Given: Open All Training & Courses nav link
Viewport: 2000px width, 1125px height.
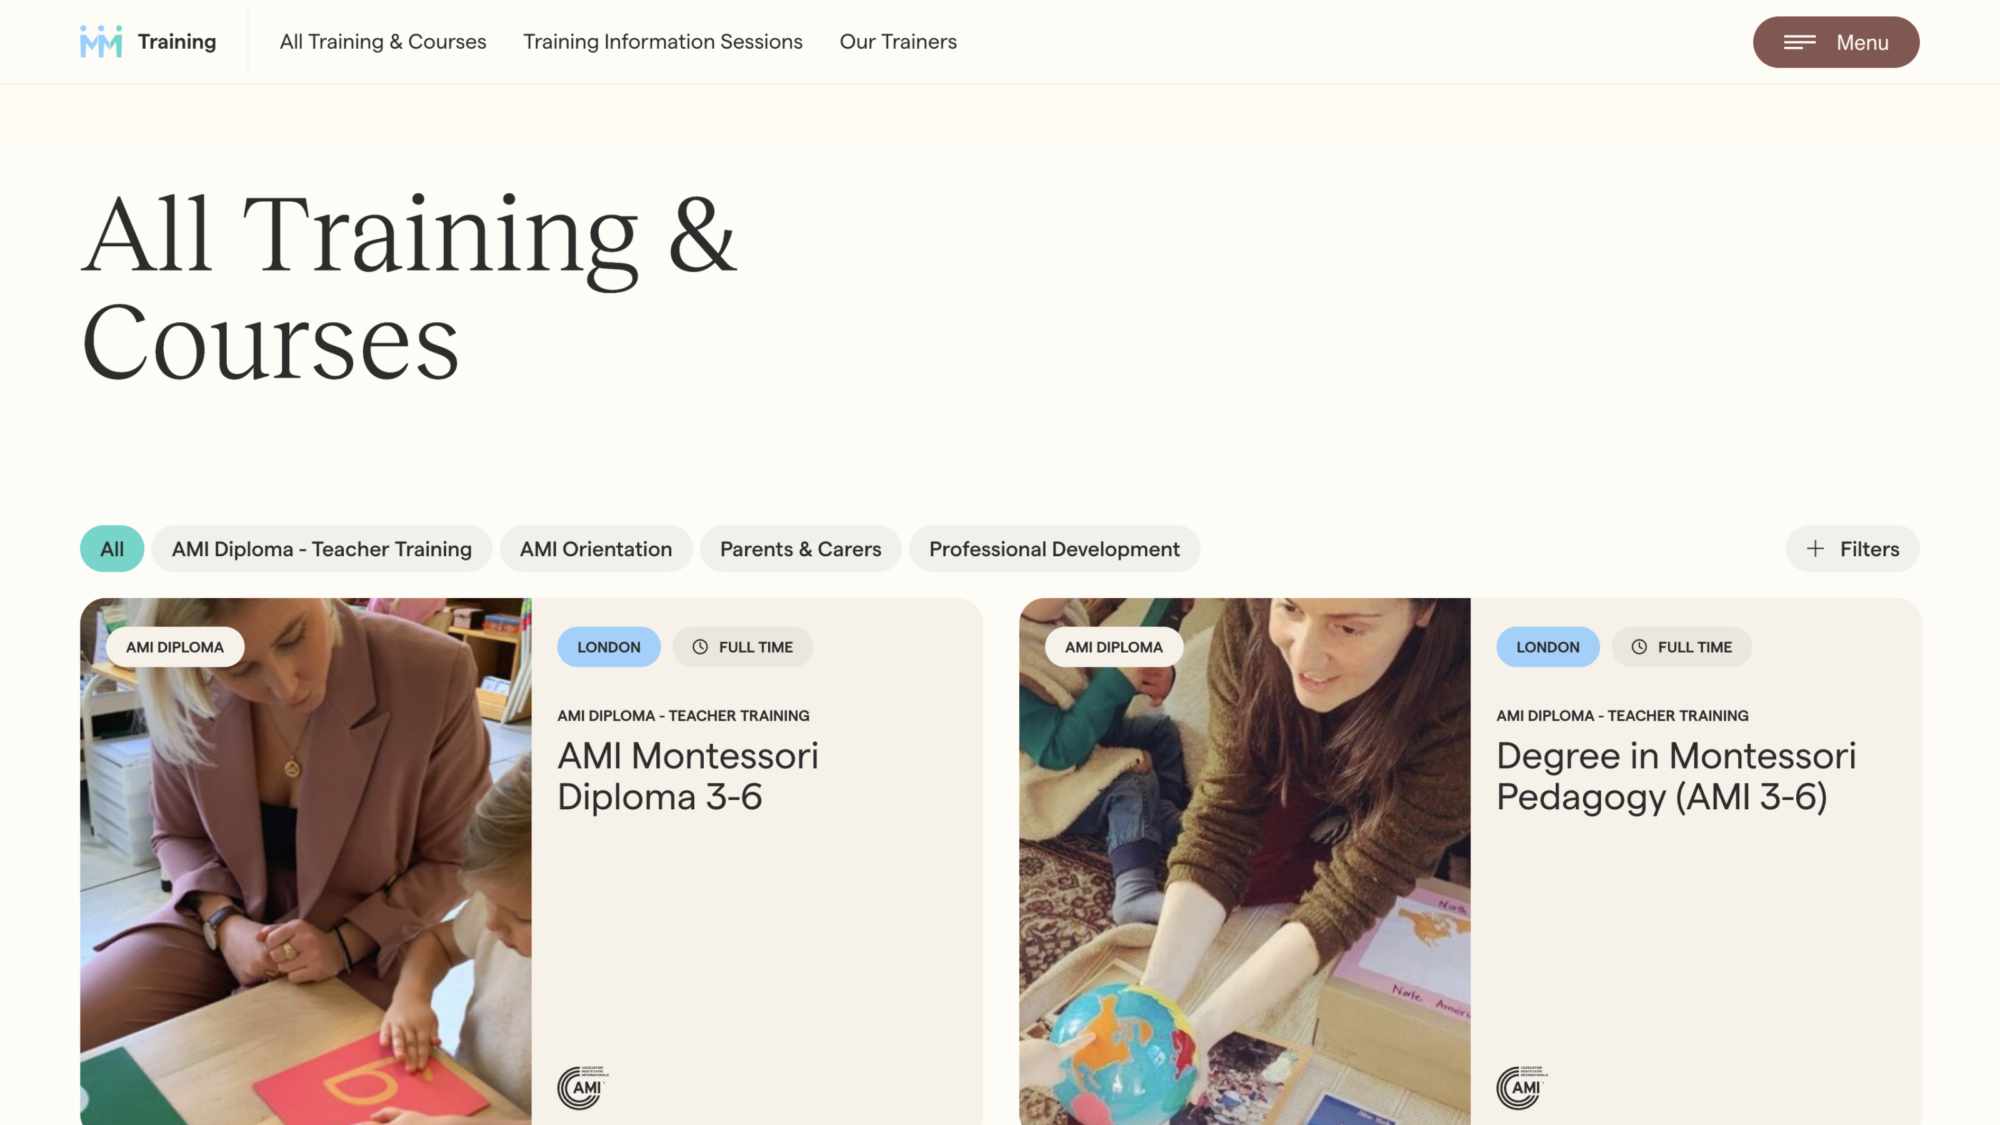Looking at the screenshot, I should click(x=383, y=42).
